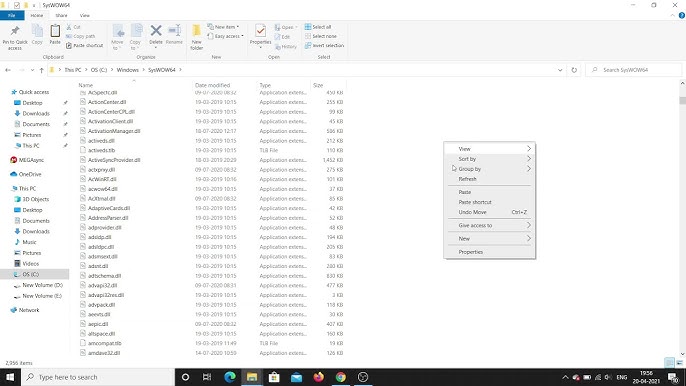Open the Sort by submenu
Viewport: 686px width, 386px height.
[x=490, y=159]
